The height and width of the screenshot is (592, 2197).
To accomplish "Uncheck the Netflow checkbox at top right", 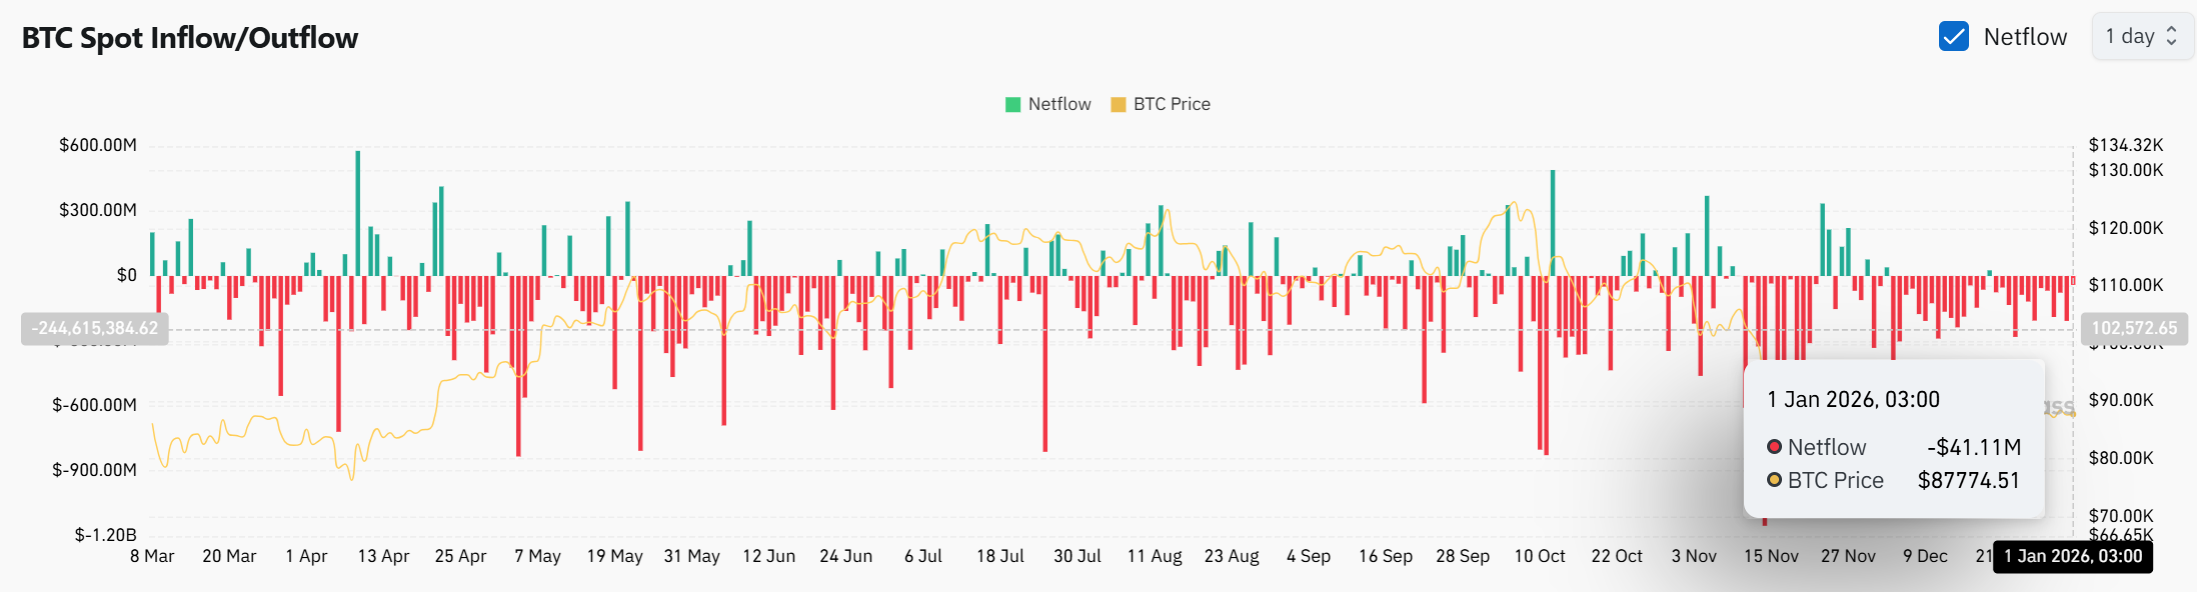I will click(x=1953, y=37).
